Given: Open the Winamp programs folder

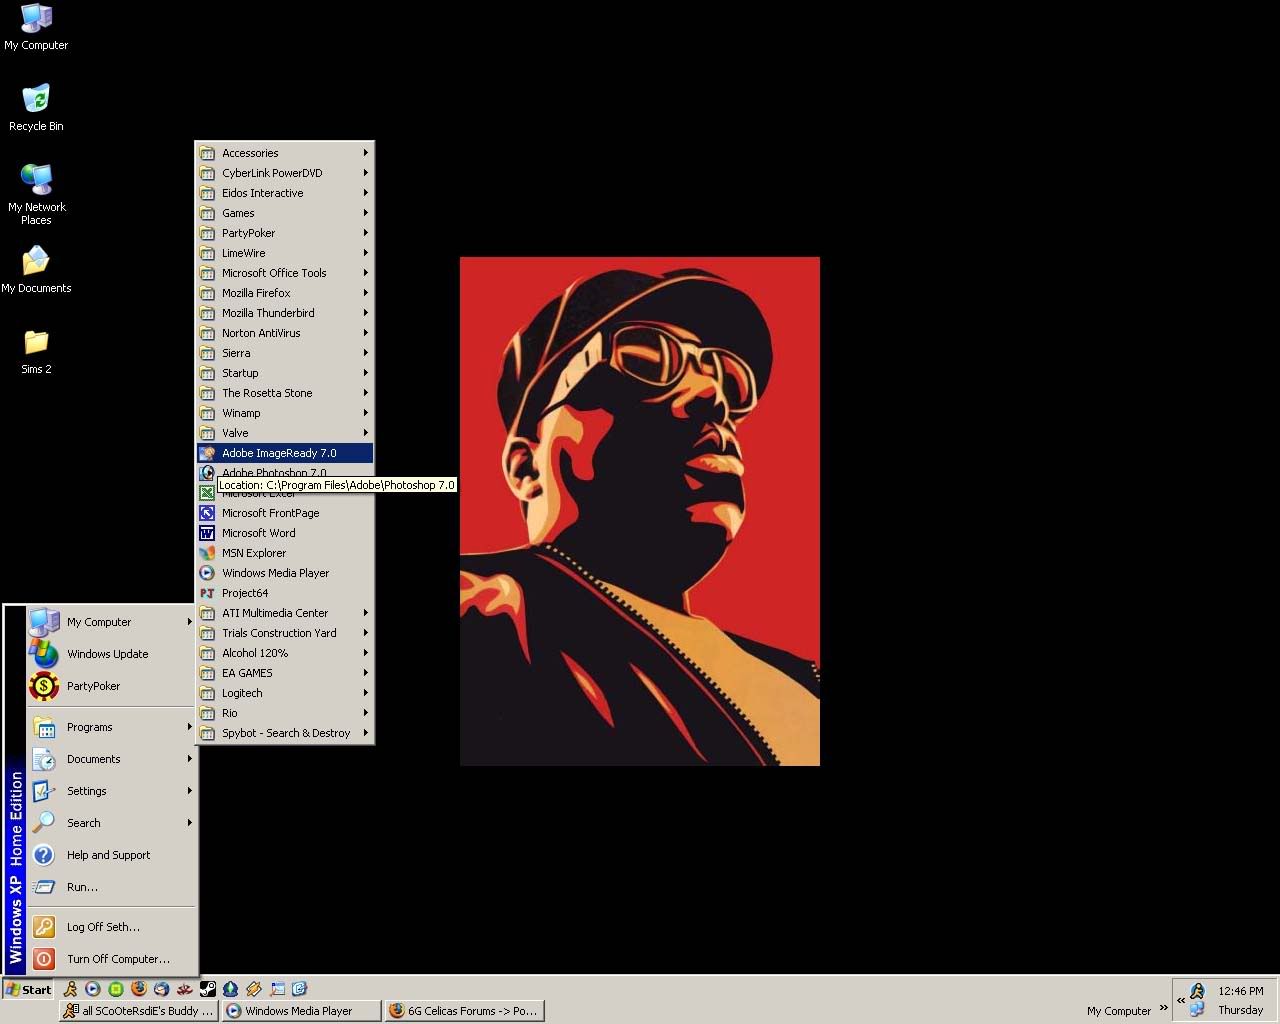Looking at the screenshot, I should click(x=285, y=413).
